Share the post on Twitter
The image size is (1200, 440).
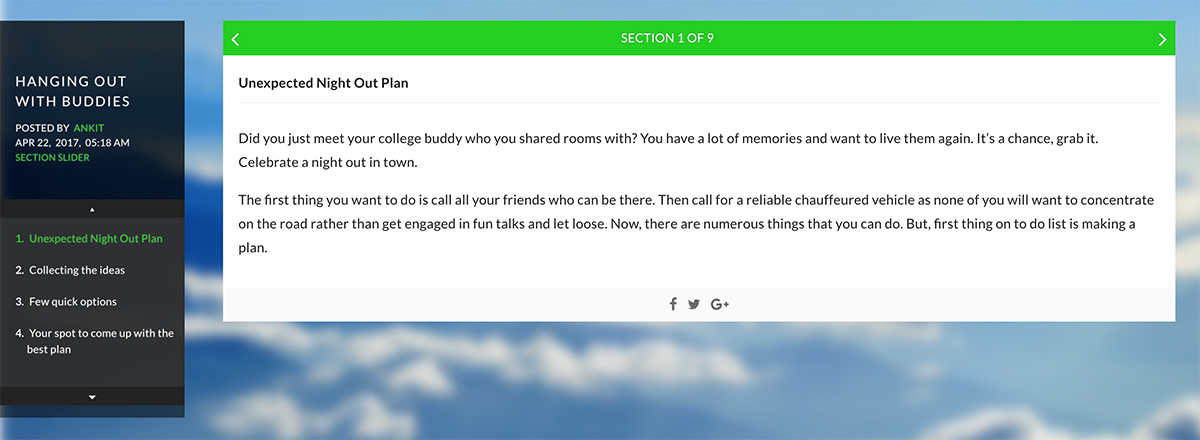pyautogui.click(x=694, y=304)
